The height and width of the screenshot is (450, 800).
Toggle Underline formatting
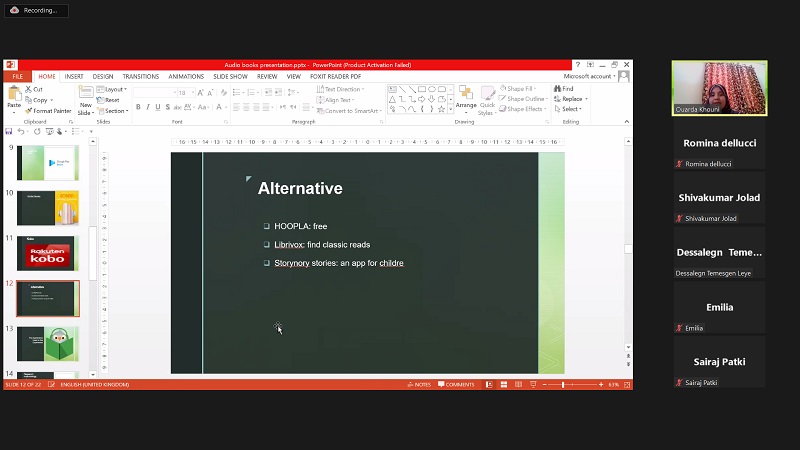tap(157, 107)
